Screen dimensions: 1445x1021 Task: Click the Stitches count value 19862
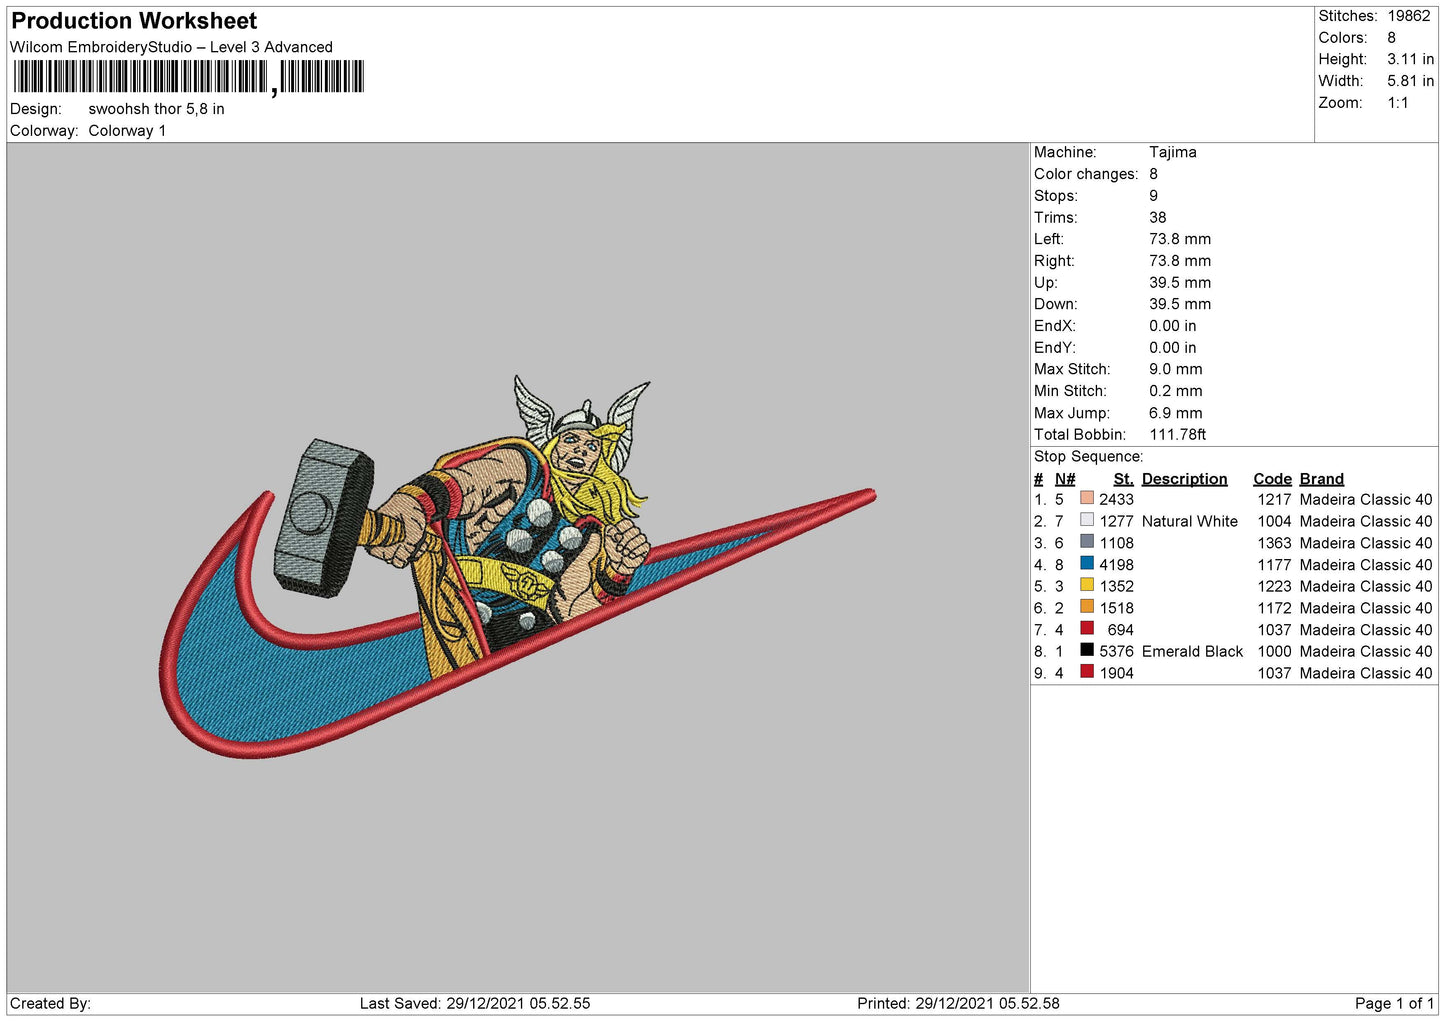pos(1408,16)
